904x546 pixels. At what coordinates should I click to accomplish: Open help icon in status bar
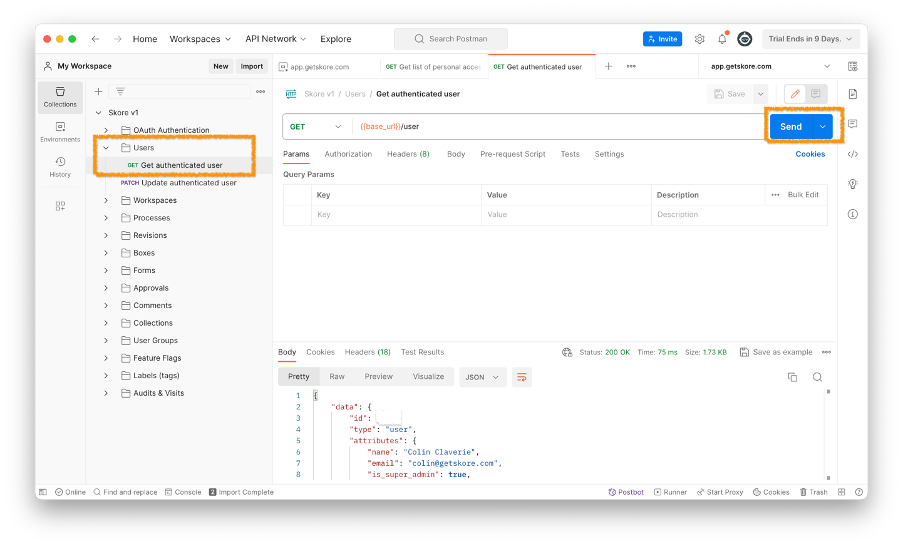coord(859,492)
